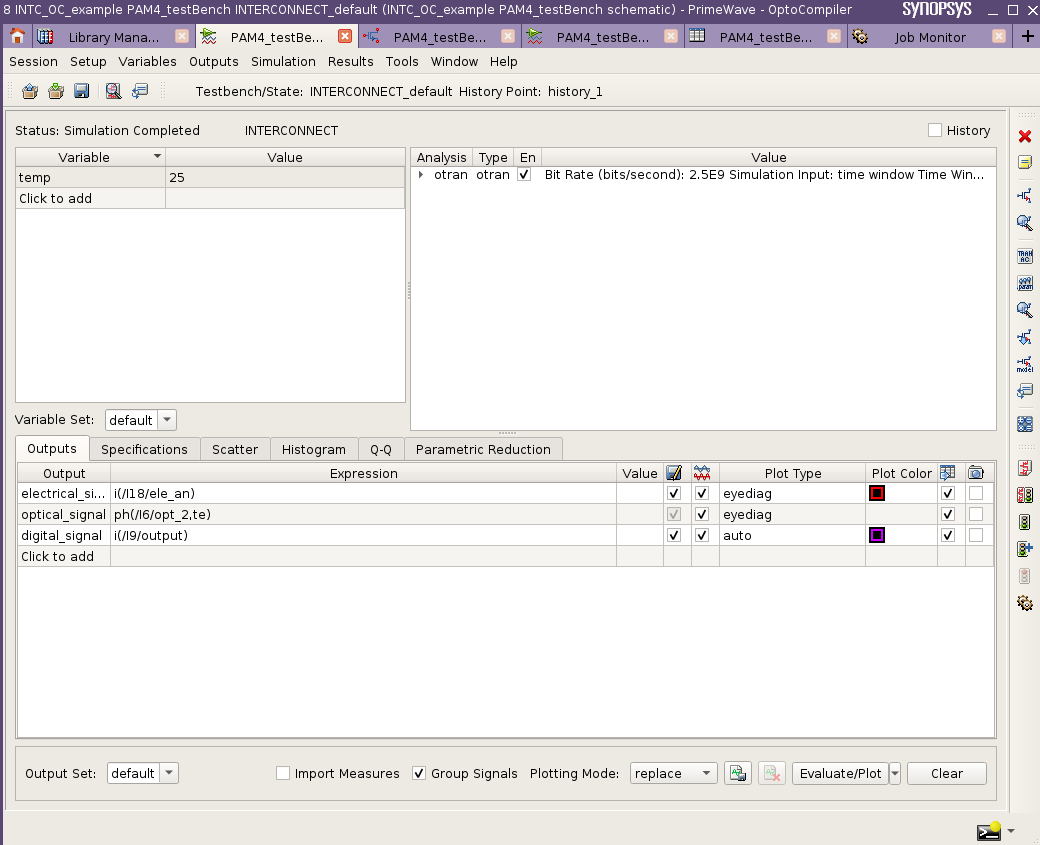
Task: Select expression i(/I9/output) cell
Action: [363, 535]
